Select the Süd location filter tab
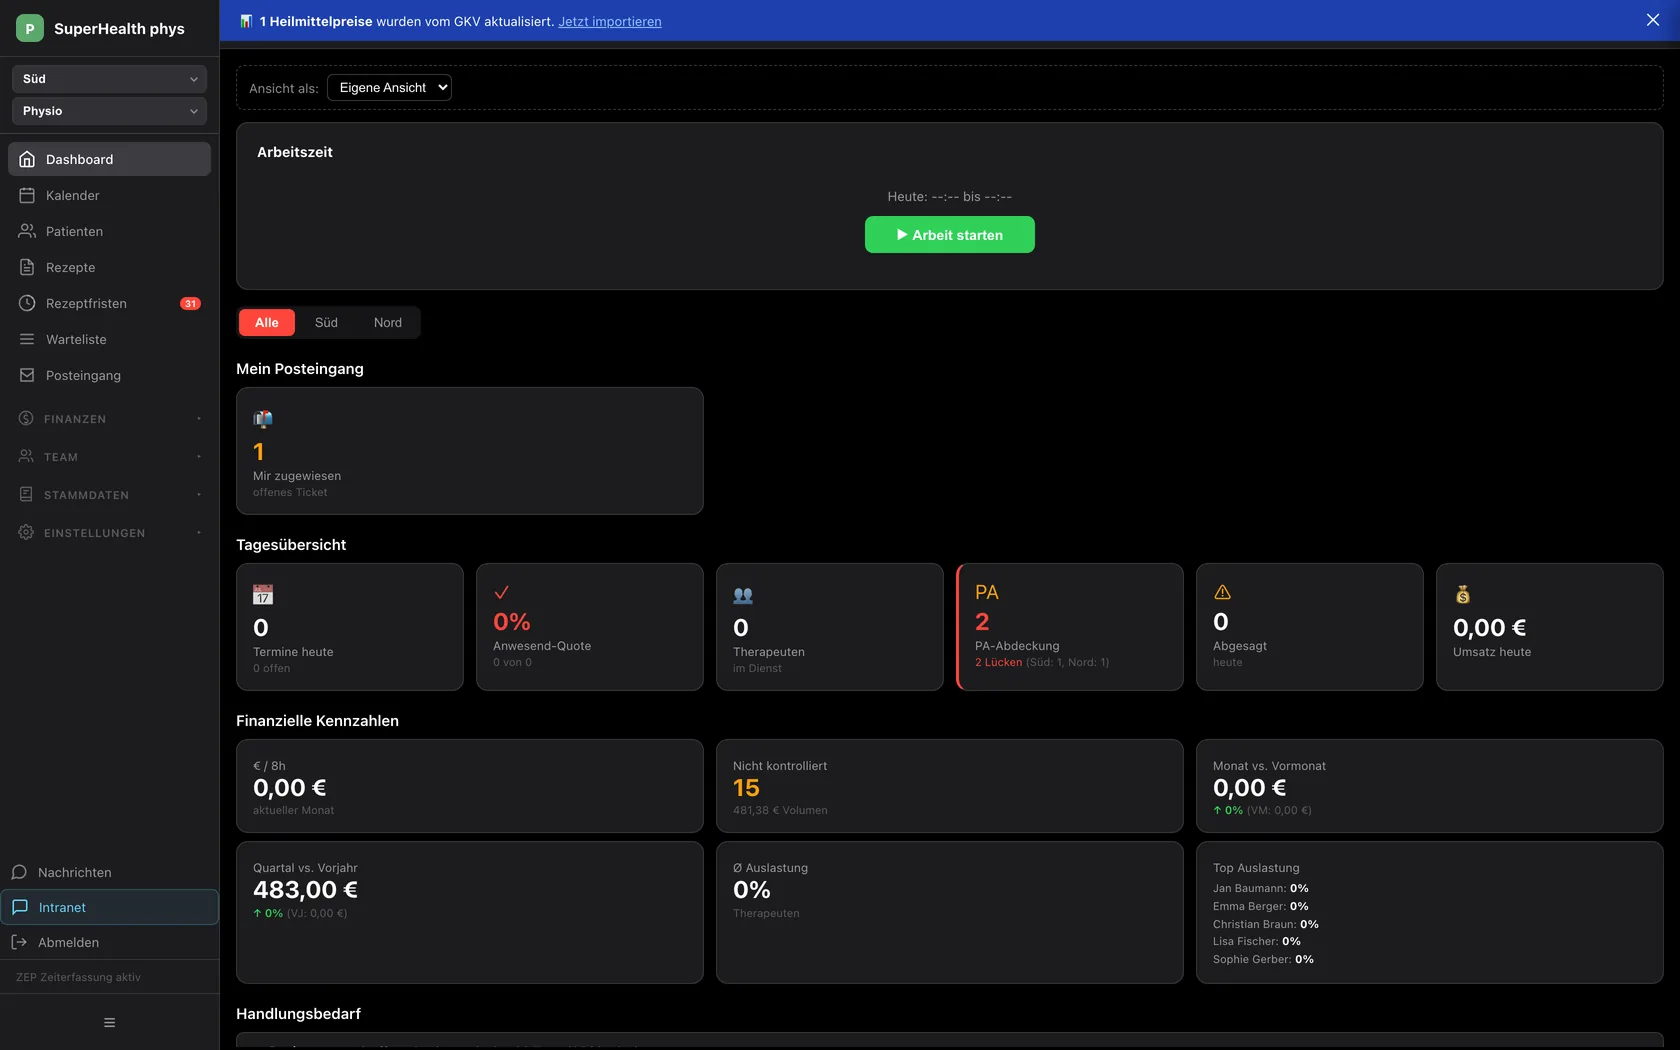1680x1050 pixels. click(326, 322)
